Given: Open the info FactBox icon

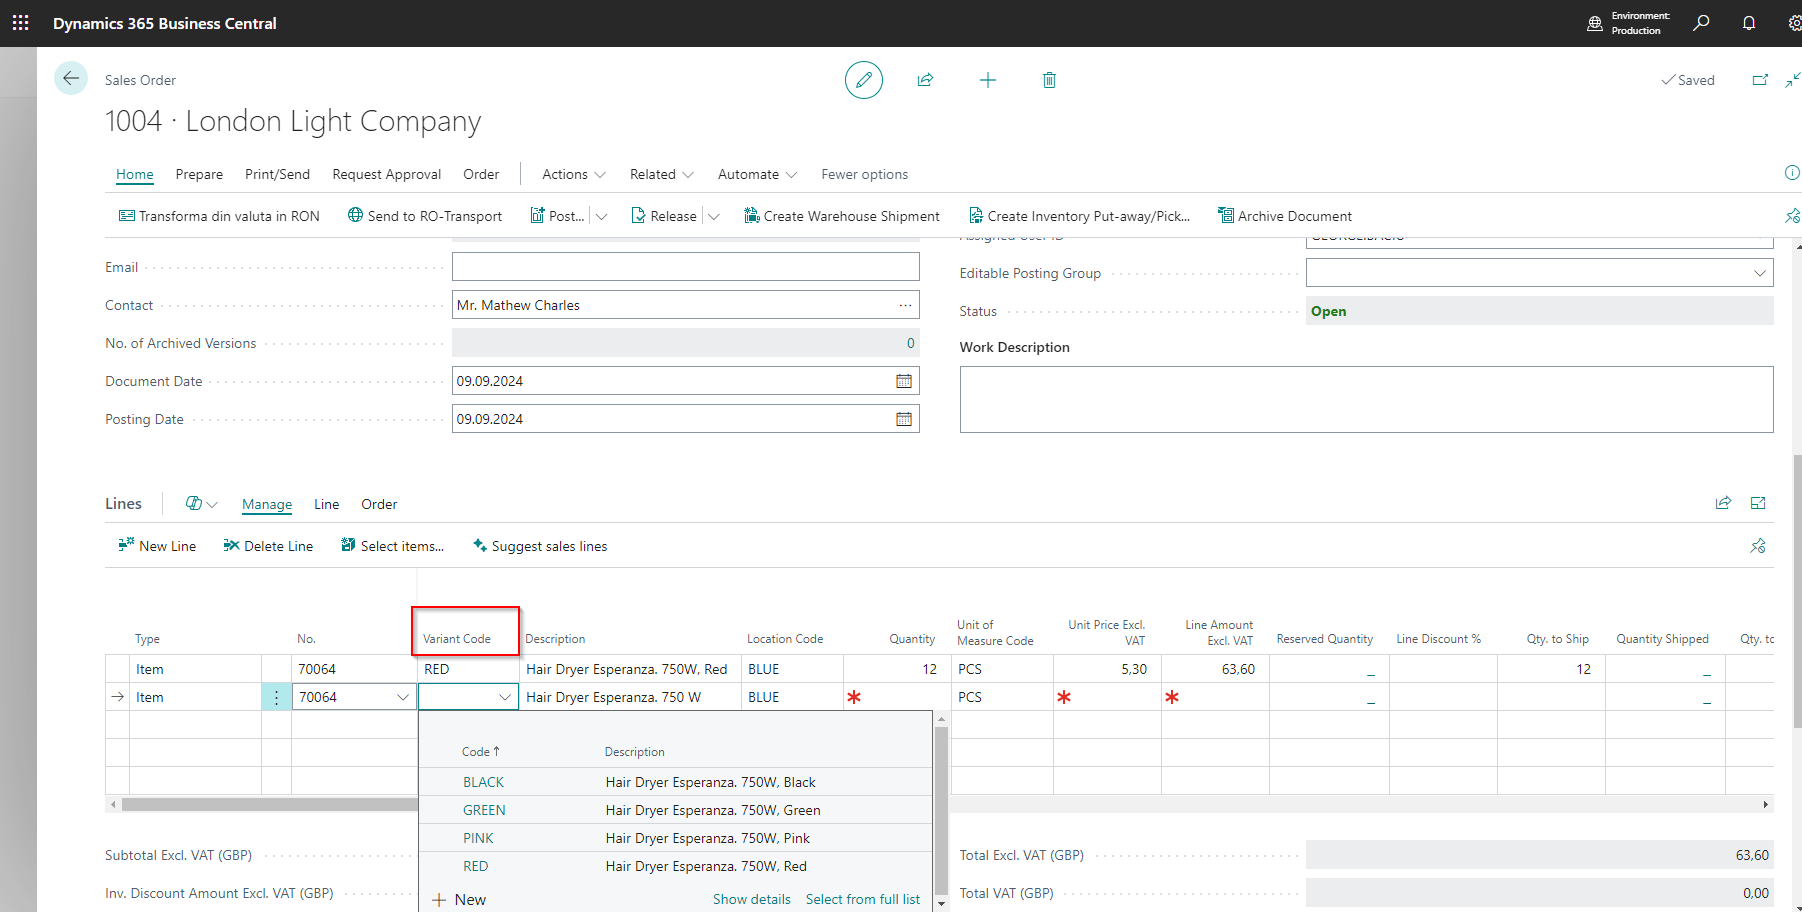Looking at the screenshot, I should [x=1792, y=173].
